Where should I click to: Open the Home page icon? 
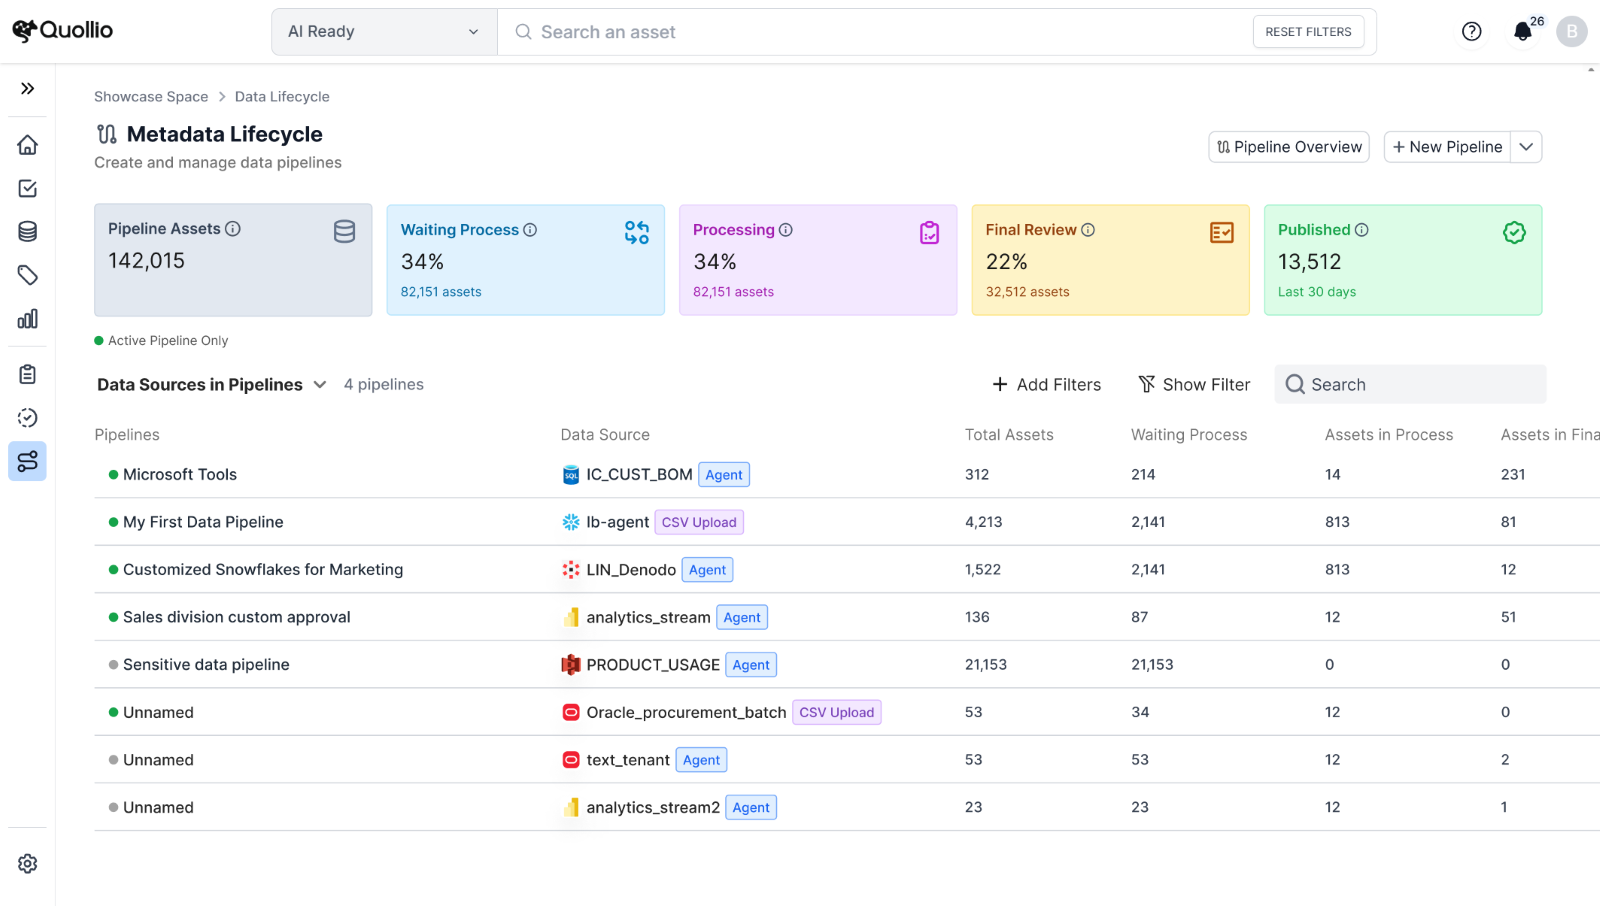[27, 145]
